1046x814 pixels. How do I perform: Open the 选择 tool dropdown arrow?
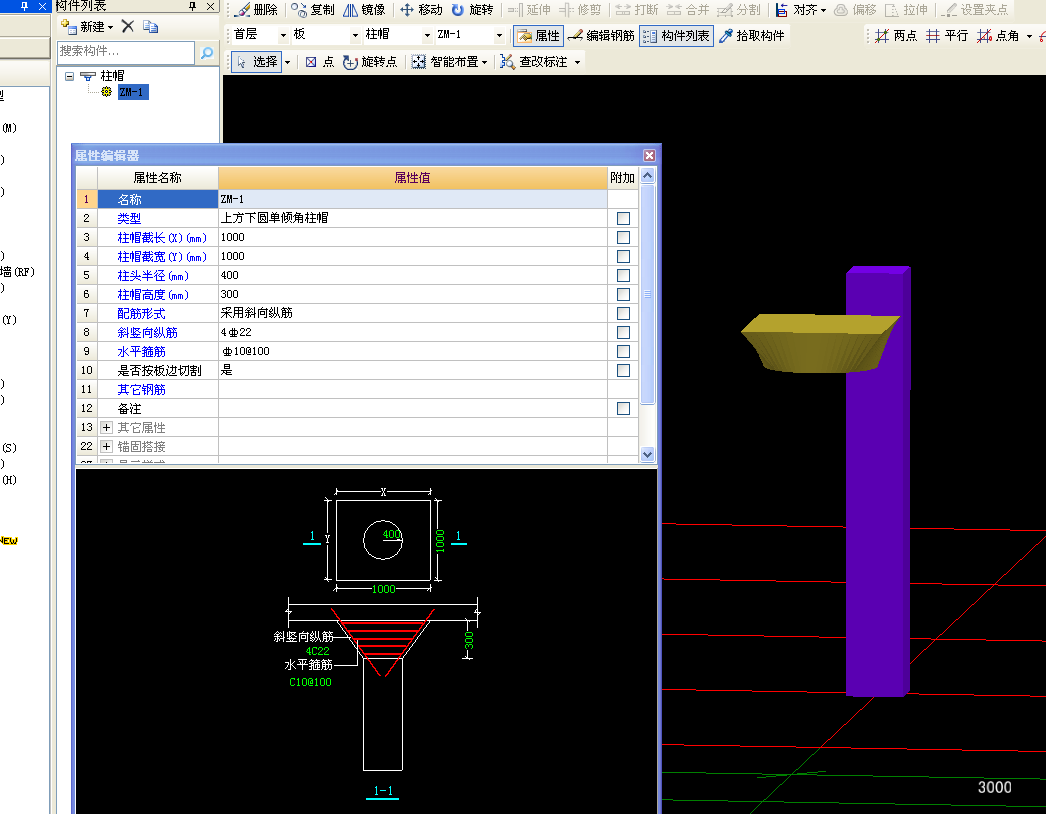[288, 62]
